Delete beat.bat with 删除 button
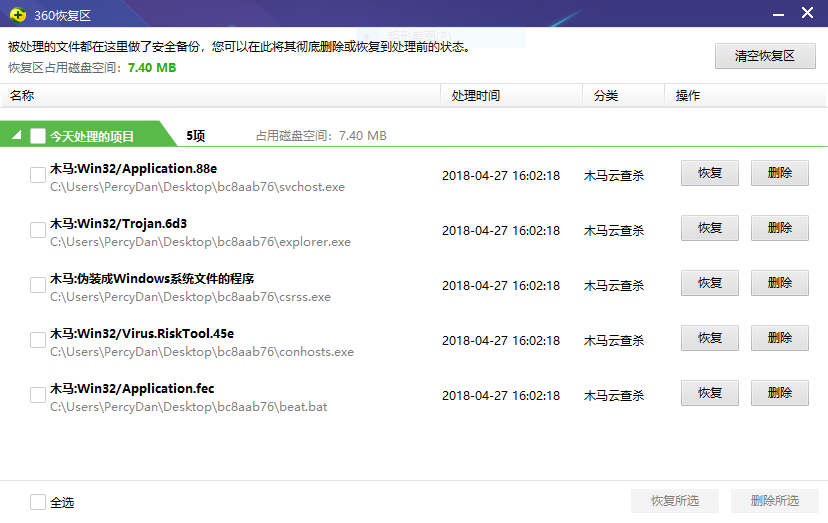 pos(780,393)
